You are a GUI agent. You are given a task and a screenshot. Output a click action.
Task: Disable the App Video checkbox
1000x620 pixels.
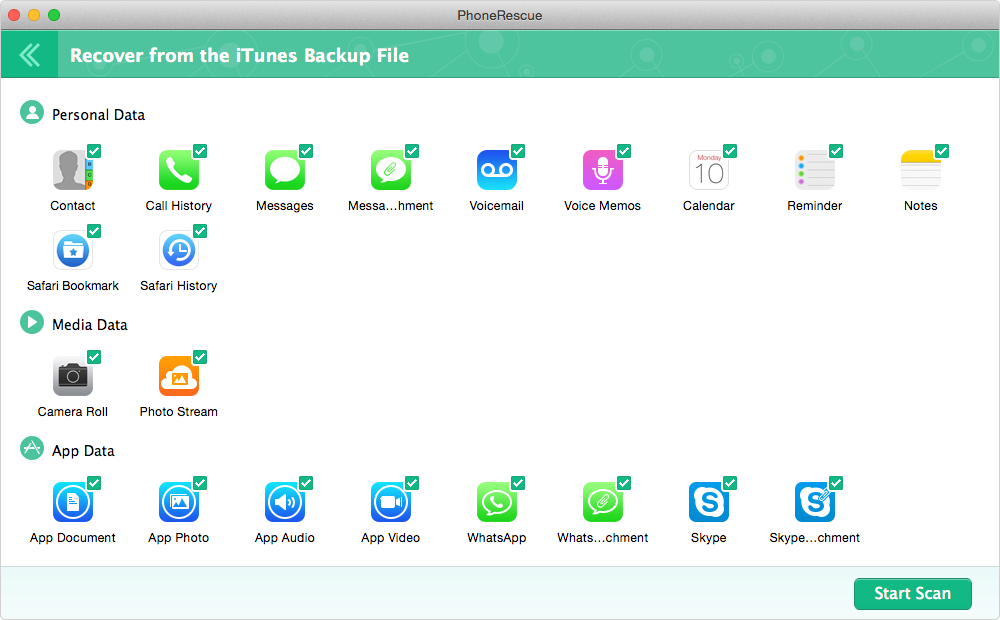[x=412, y=483]
